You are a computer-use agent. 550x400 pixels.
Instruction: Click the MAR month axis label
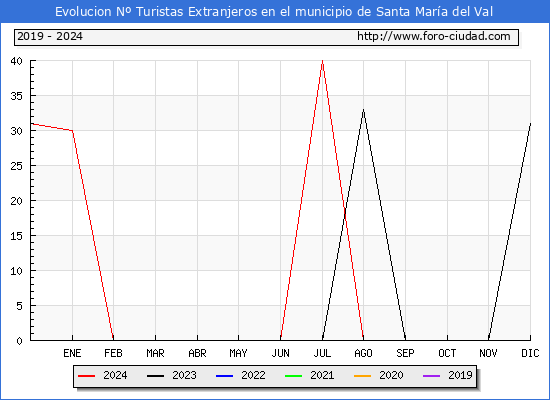(x=155, y=353)
